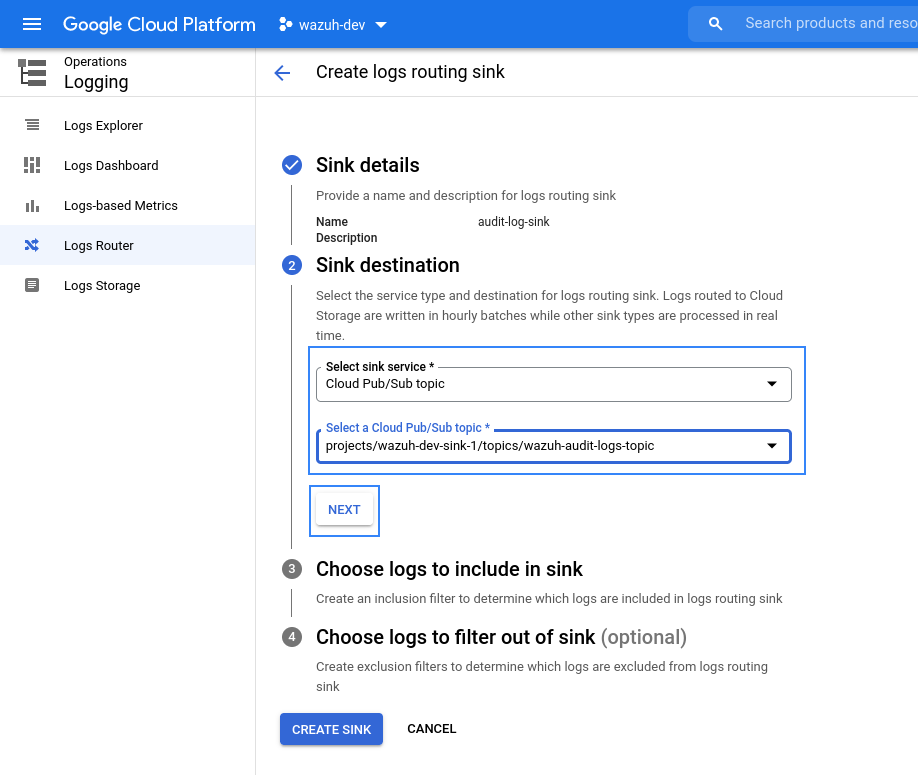This screenshot has width=918, height=775.
Task: Click the Logs Explorer list icon
Action: [32, 125]
